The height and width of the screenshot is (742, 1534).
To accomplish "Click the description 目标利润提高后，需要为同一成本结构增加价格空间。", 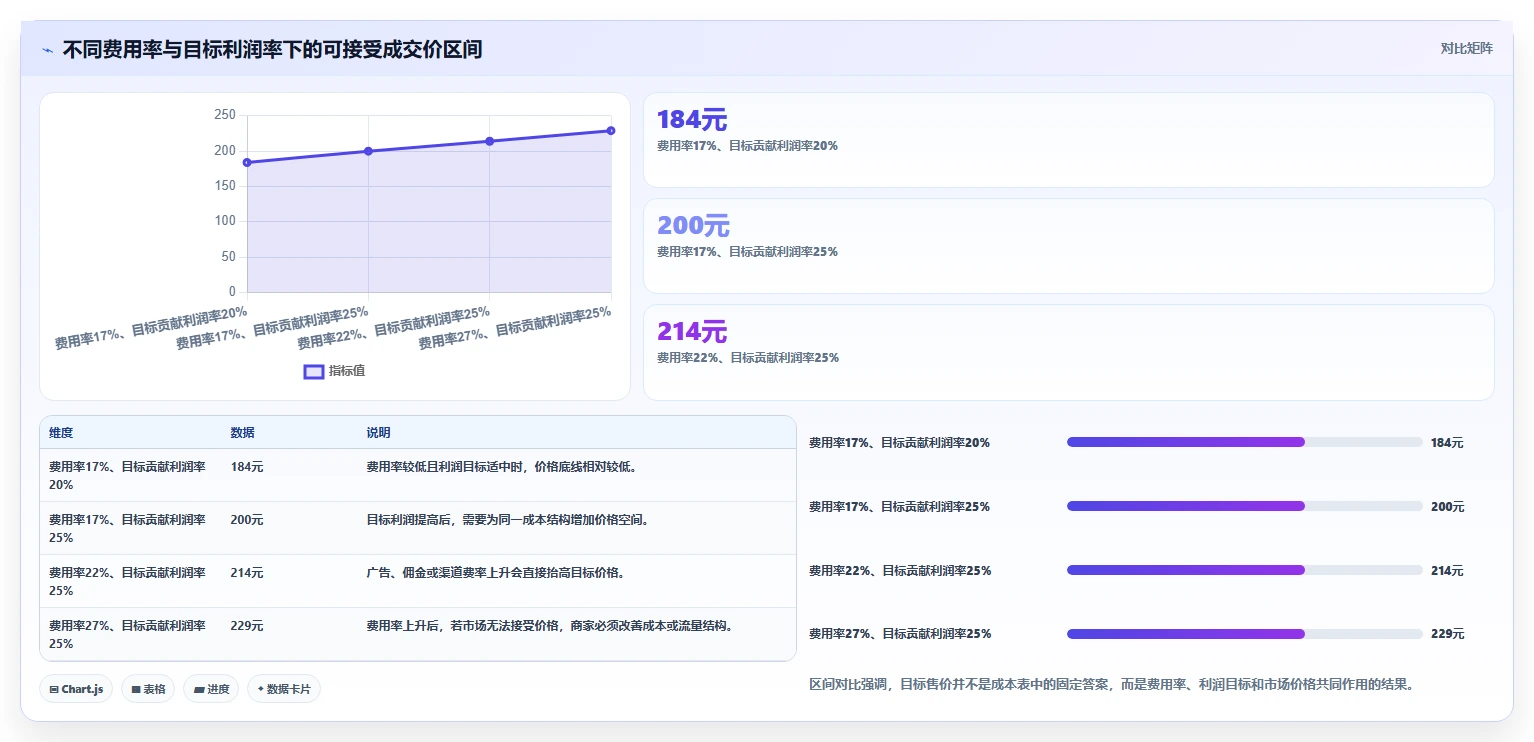I will (x=508, y=519).
